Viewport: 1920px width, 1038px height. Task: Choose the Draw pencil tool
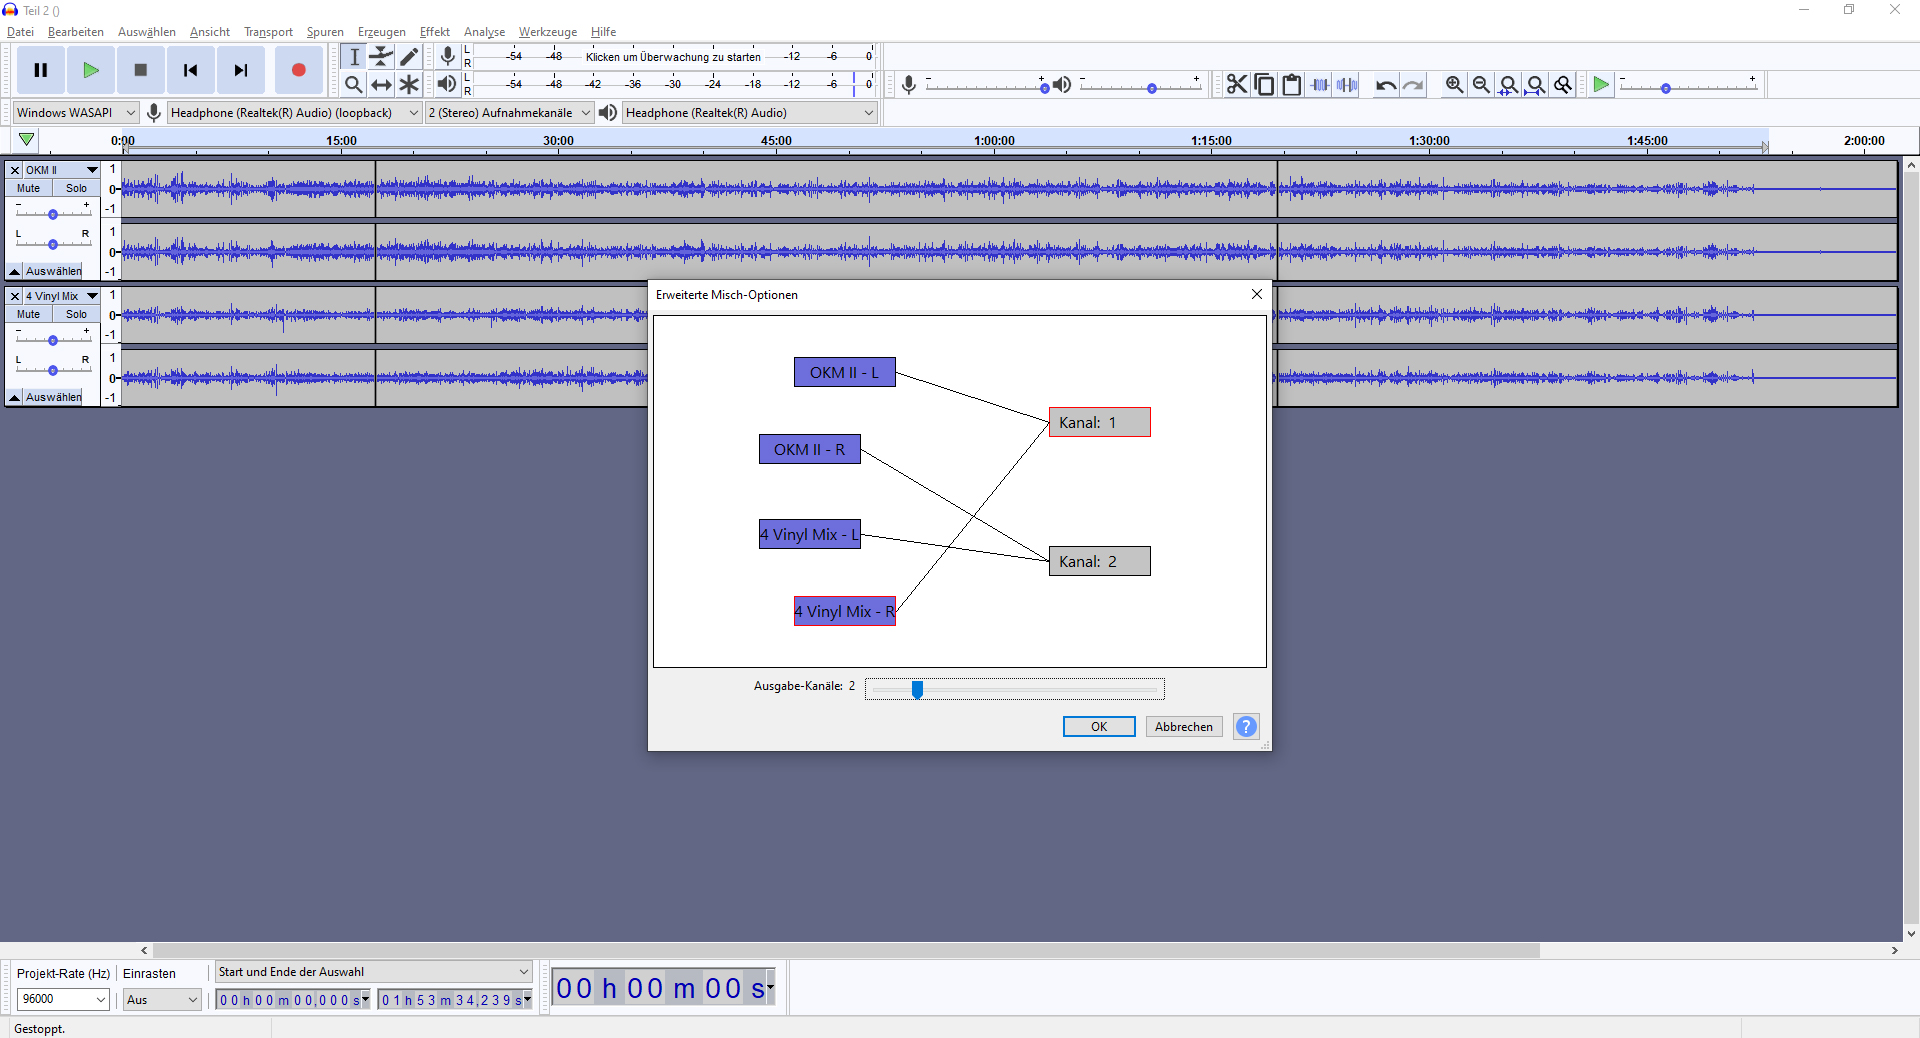click(409, 57)
